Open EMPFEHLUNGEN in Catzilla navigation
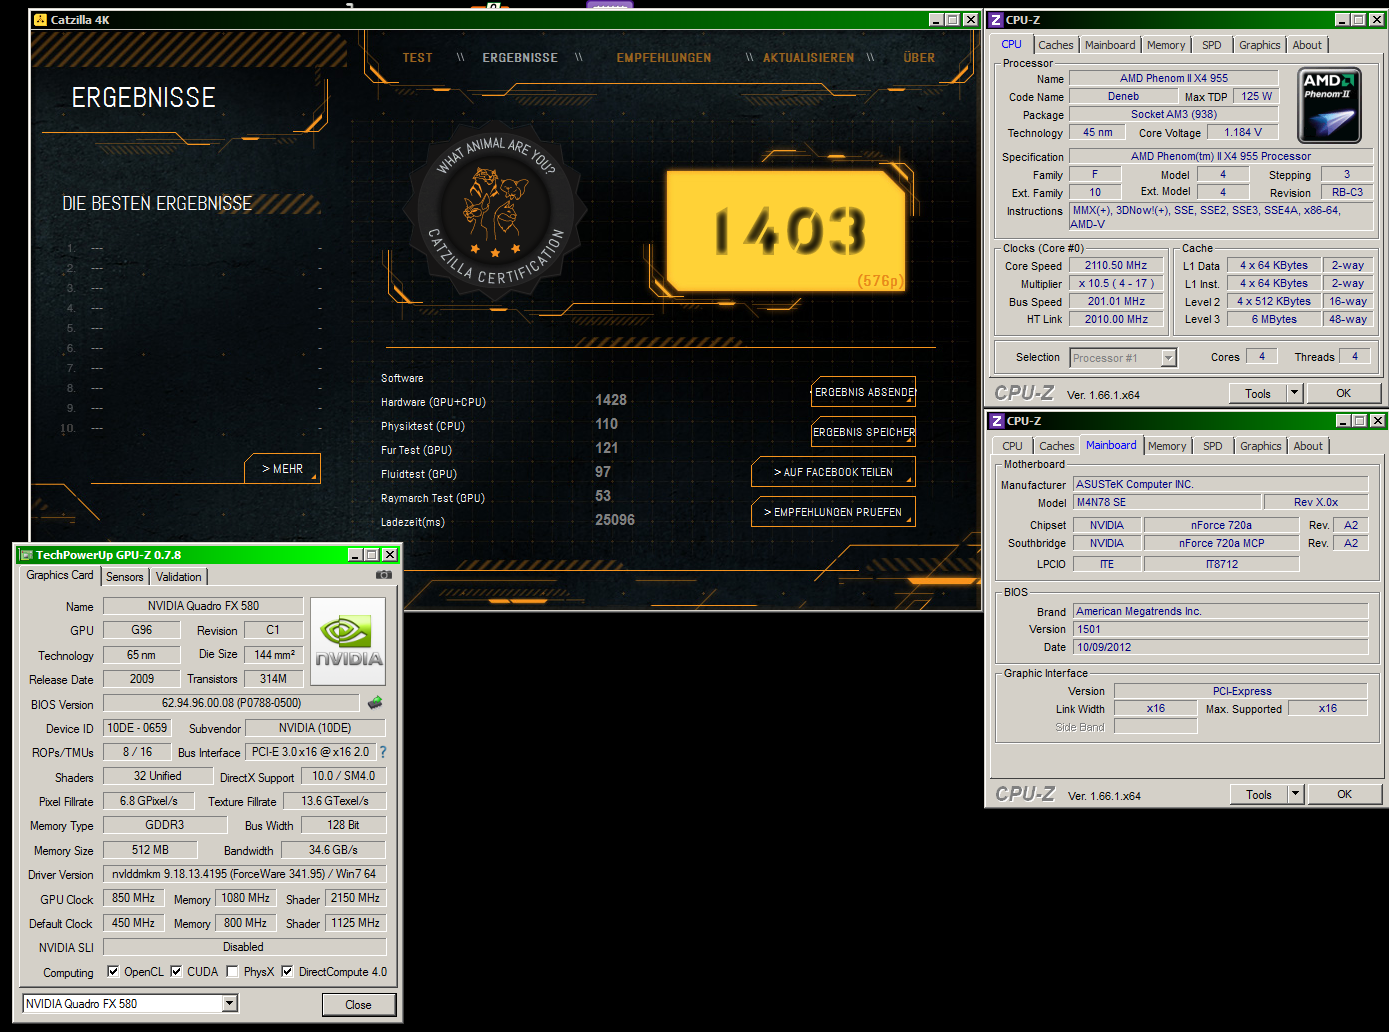This screenshot has height=1032, width=1389. [x=664, y=58]
